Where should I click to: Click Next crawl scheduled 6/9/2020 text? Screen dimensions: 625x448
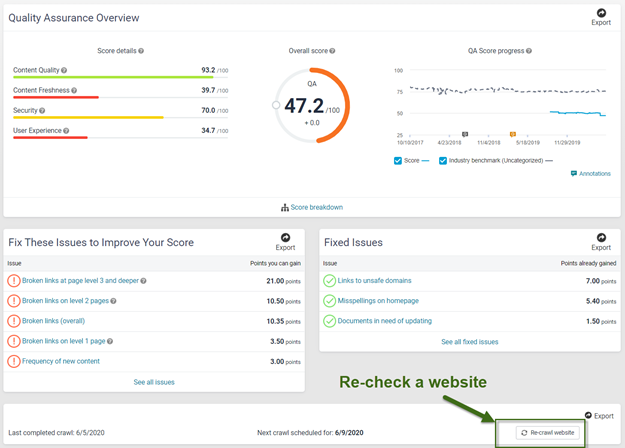[x=310, y=433]
